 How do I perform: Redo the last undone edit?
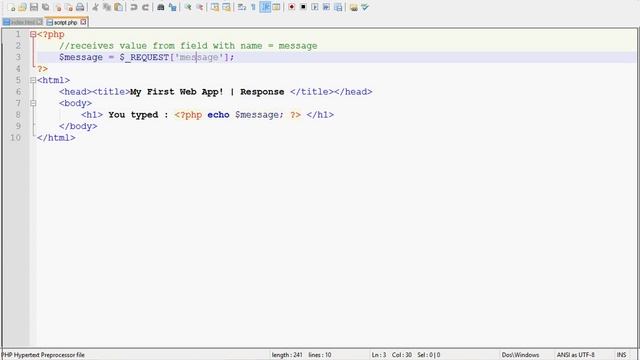145,7
